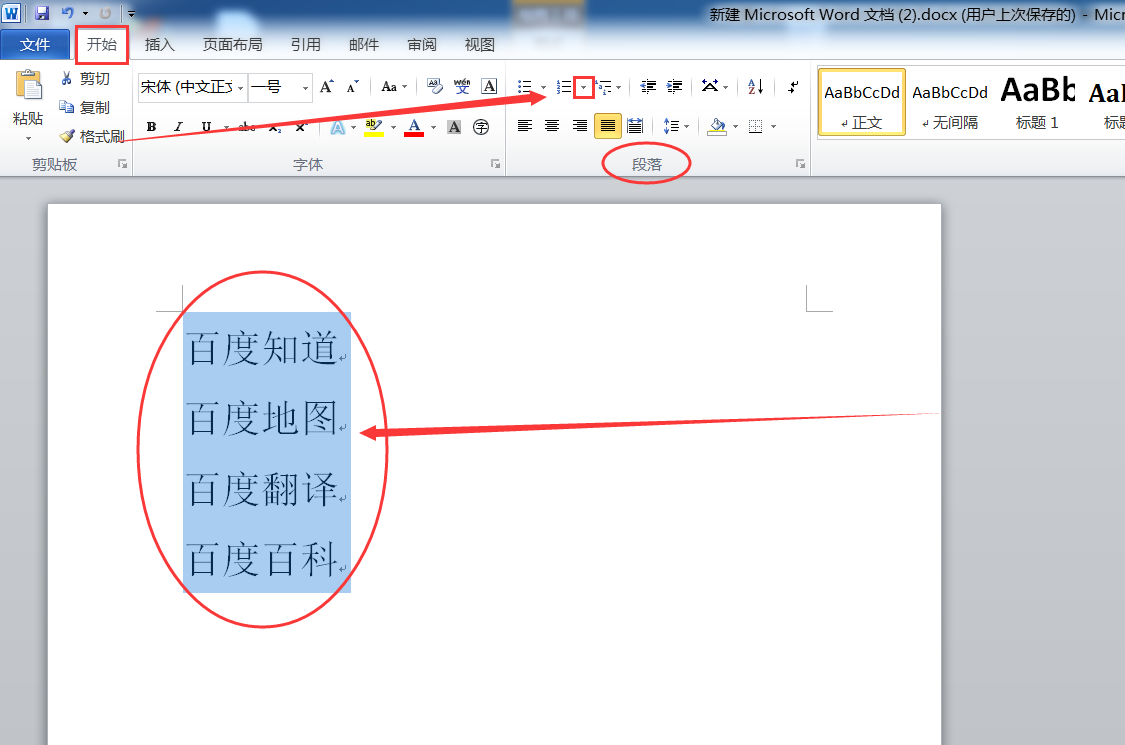The height and width of the screenshot is (745, 1125).
Task: Switch to the 插入 (Insert) tab
Action: pos(159,44)
